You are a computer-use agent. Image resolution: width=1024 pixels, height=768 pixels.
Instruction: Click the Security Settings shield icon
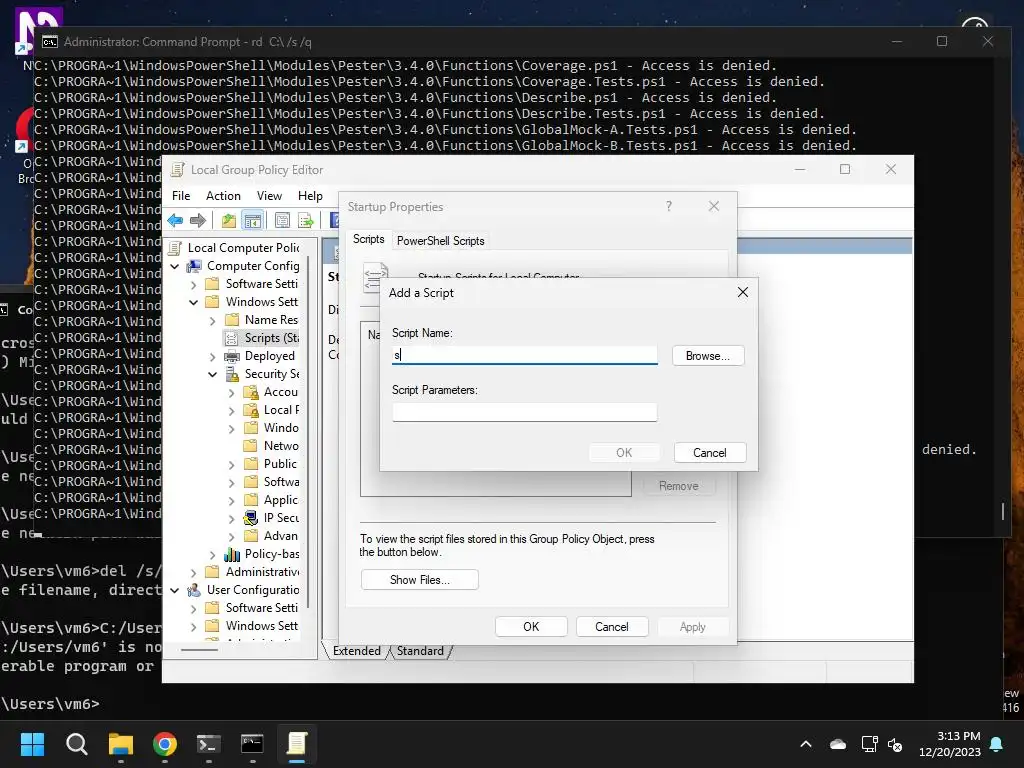coord(232,374)
